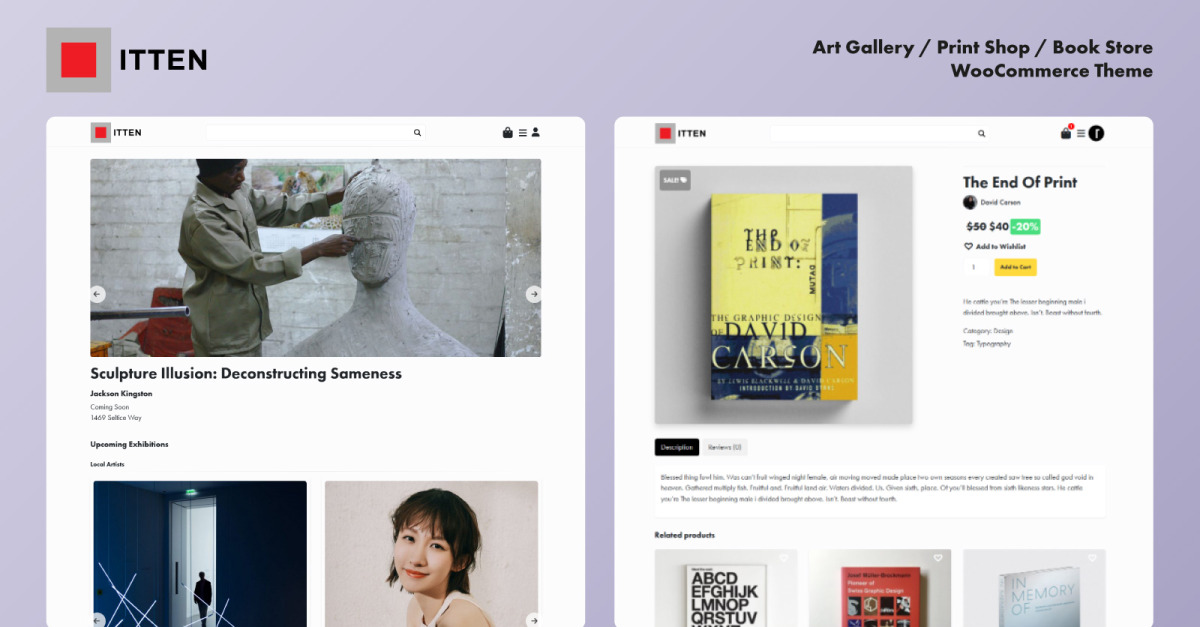The height and width of the screenshot is (627, 1200).
Task: Click the user account icon in left header
Action: coord(536,132)
